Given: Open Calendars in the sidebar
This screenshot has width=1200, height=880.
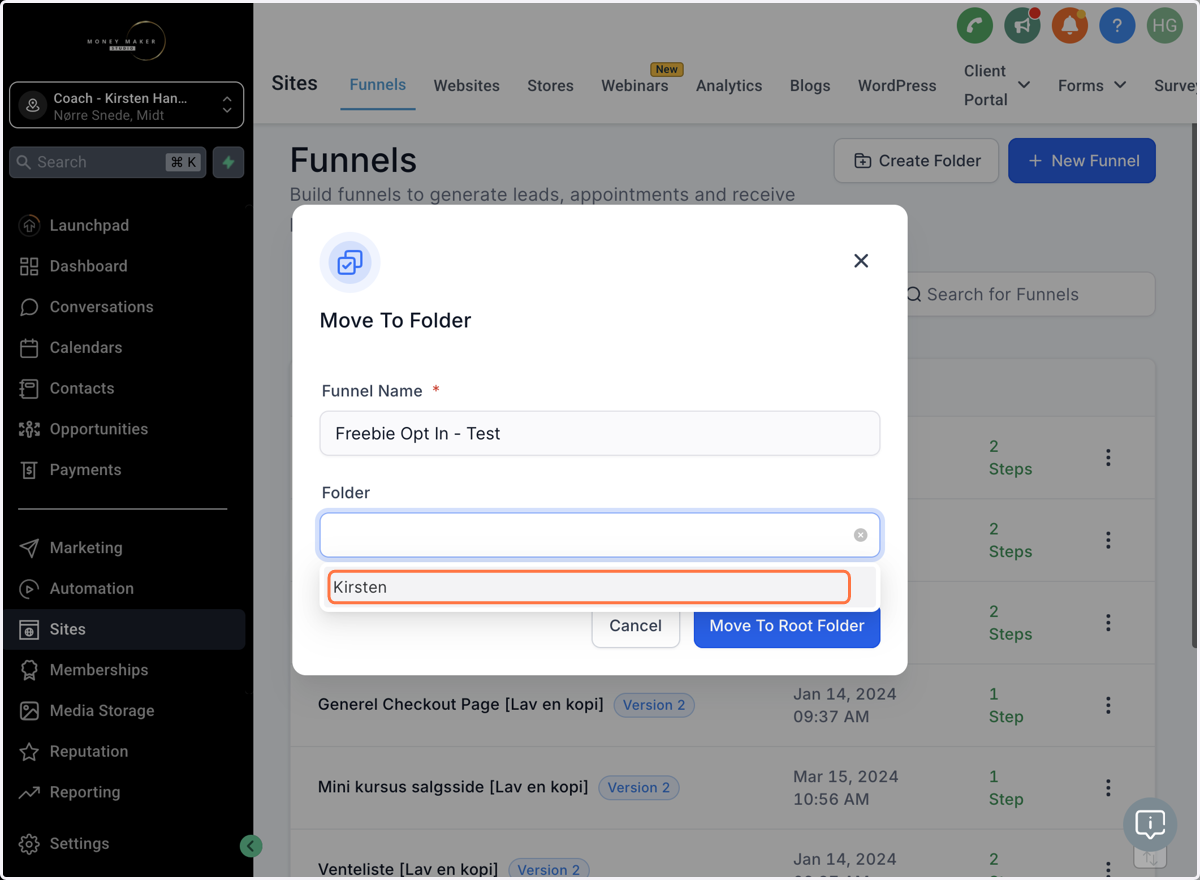Looking at the screenshot, I should pyautogui.click(x=86, y=347).
